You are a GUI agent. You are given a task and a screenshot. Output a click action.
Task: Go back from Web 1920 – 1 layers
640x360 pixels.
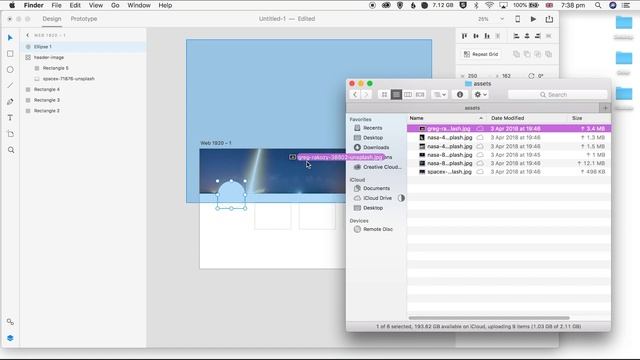(x=27, y=35)
